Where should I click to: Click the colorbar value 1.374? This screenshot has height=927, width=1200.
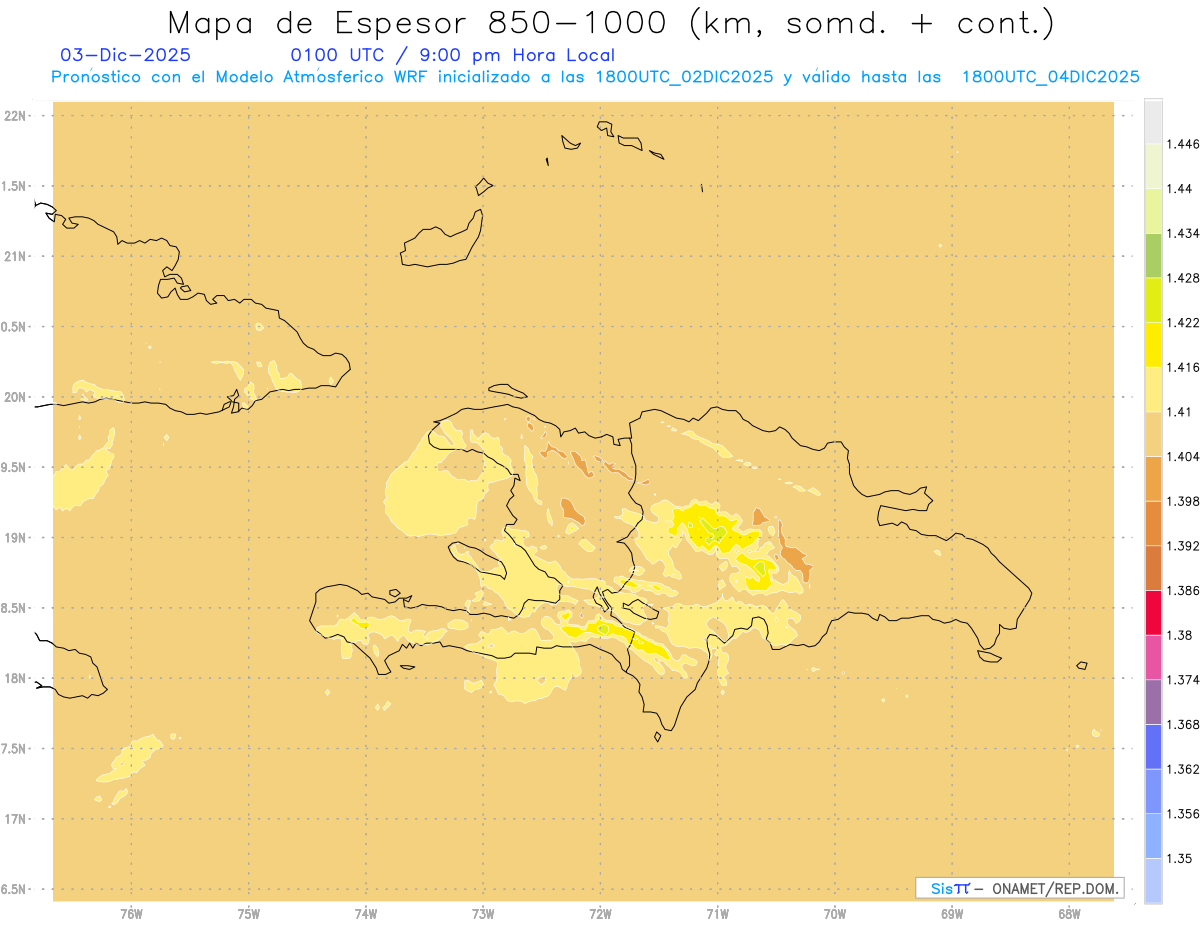(x=1183, y=680)
